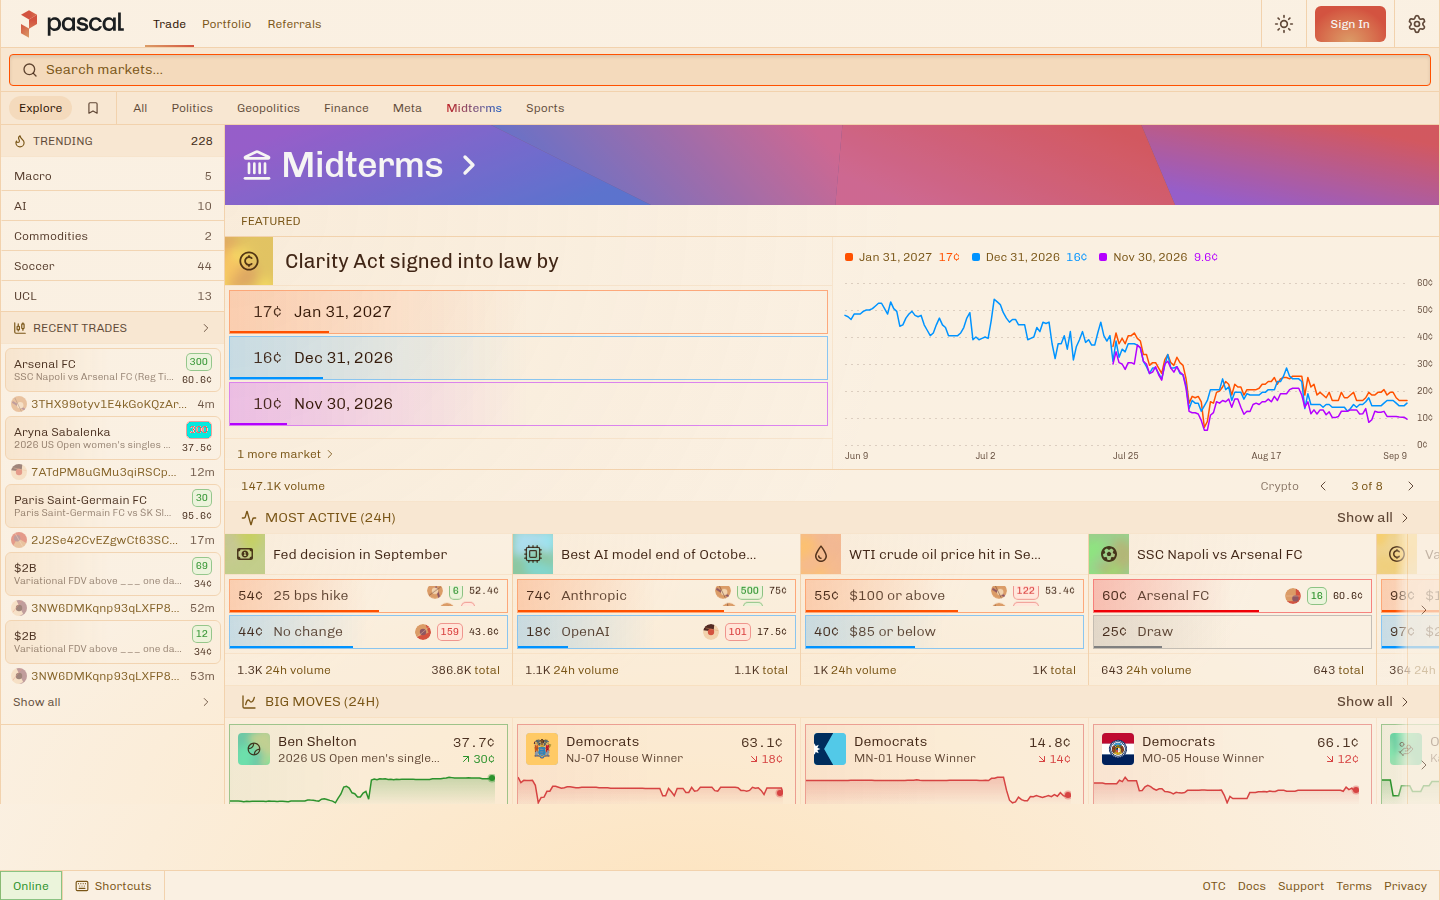Open the Portfolio tab
Screen dimensions: 1440x900
tap(226, 24)
